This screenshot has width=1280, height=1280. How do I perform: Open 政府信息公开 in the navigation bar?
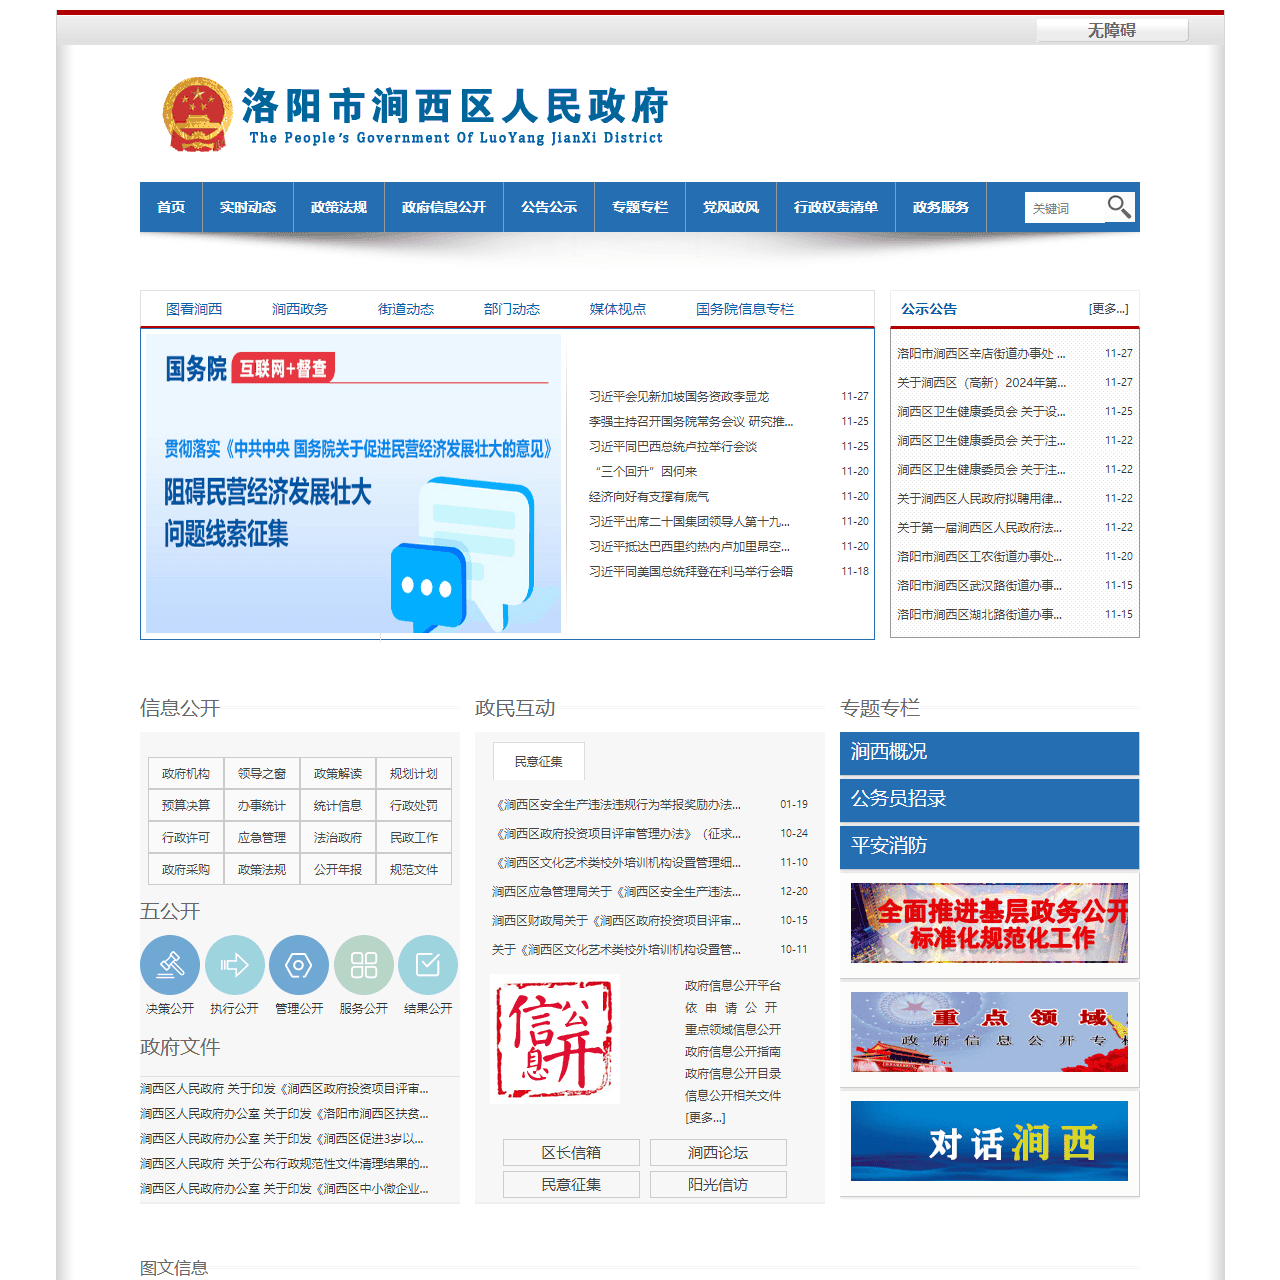point(444,207)
